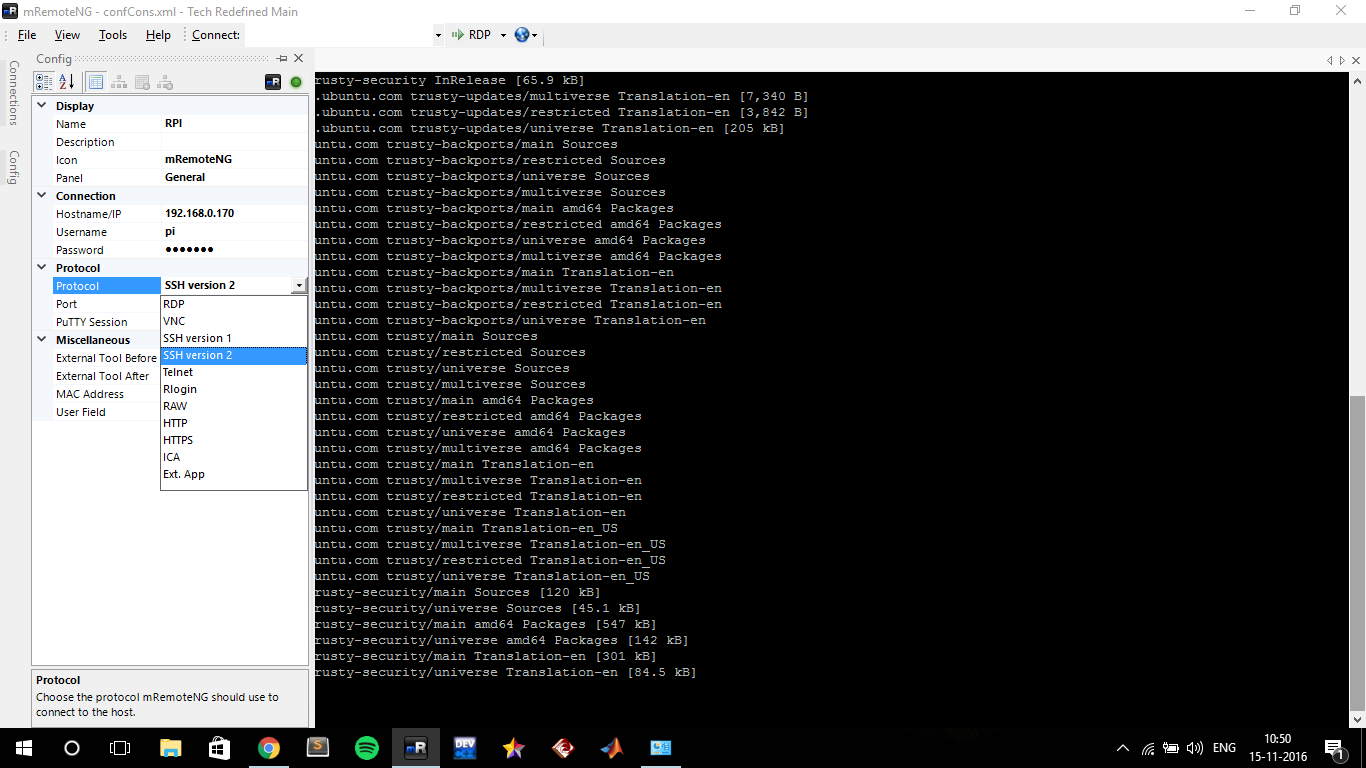The image size is (1366, 768).
Task: Click the Hostname/IP value 192.168.0.170
Action: tap(200, 213)
